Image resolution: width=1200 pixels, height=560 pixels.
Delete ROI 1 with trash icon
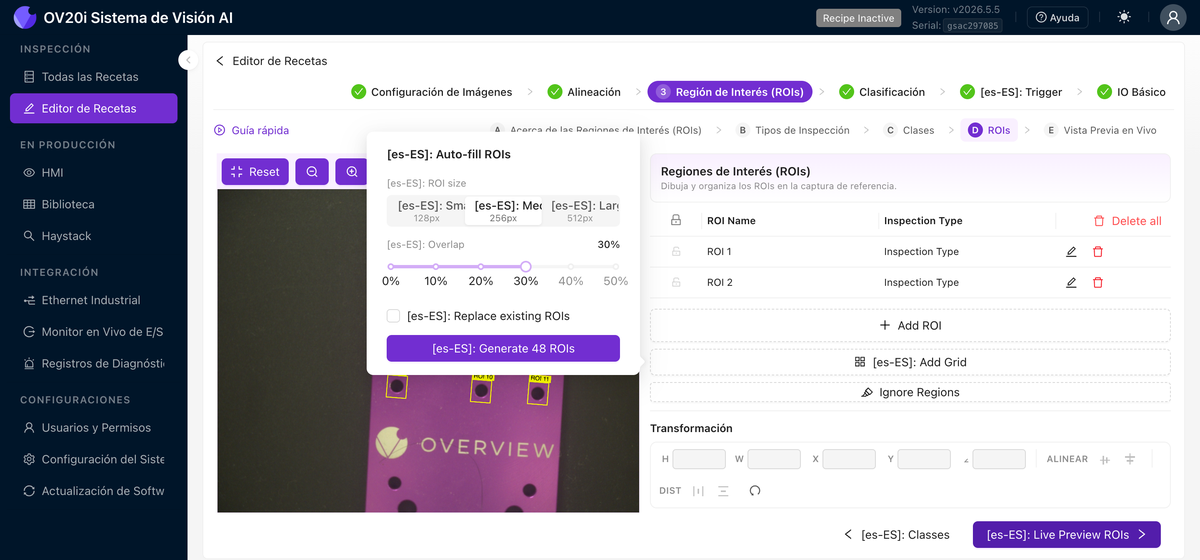coord(1098,251)
